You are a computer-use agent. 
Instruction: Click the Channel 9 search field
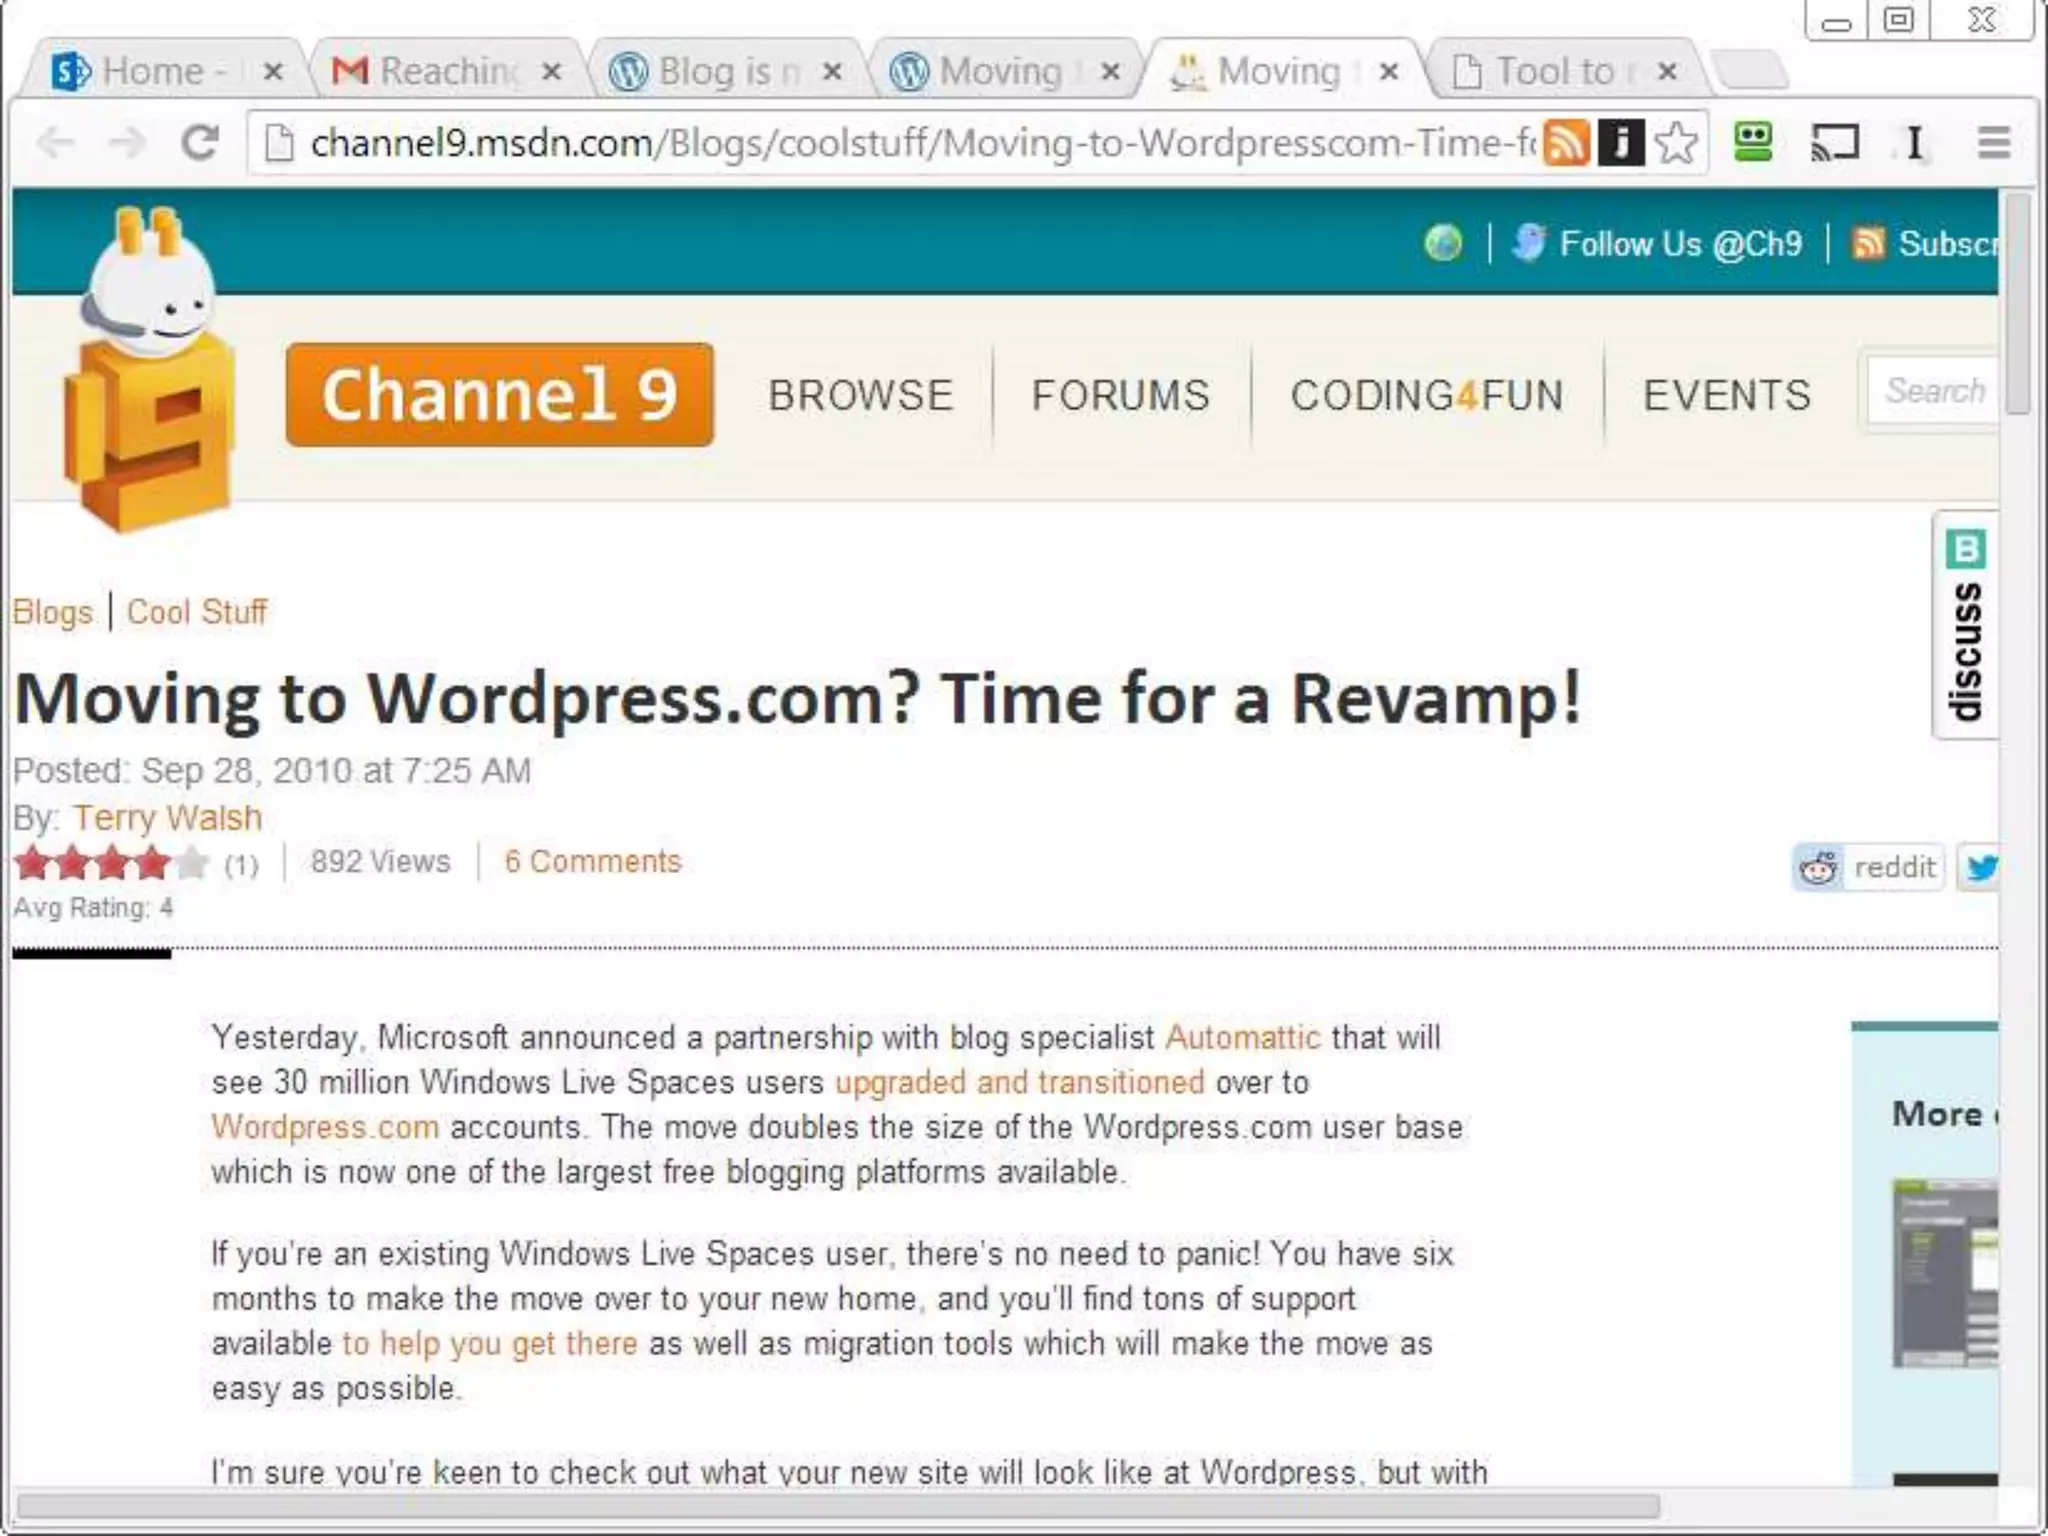tap(1933, 391)
